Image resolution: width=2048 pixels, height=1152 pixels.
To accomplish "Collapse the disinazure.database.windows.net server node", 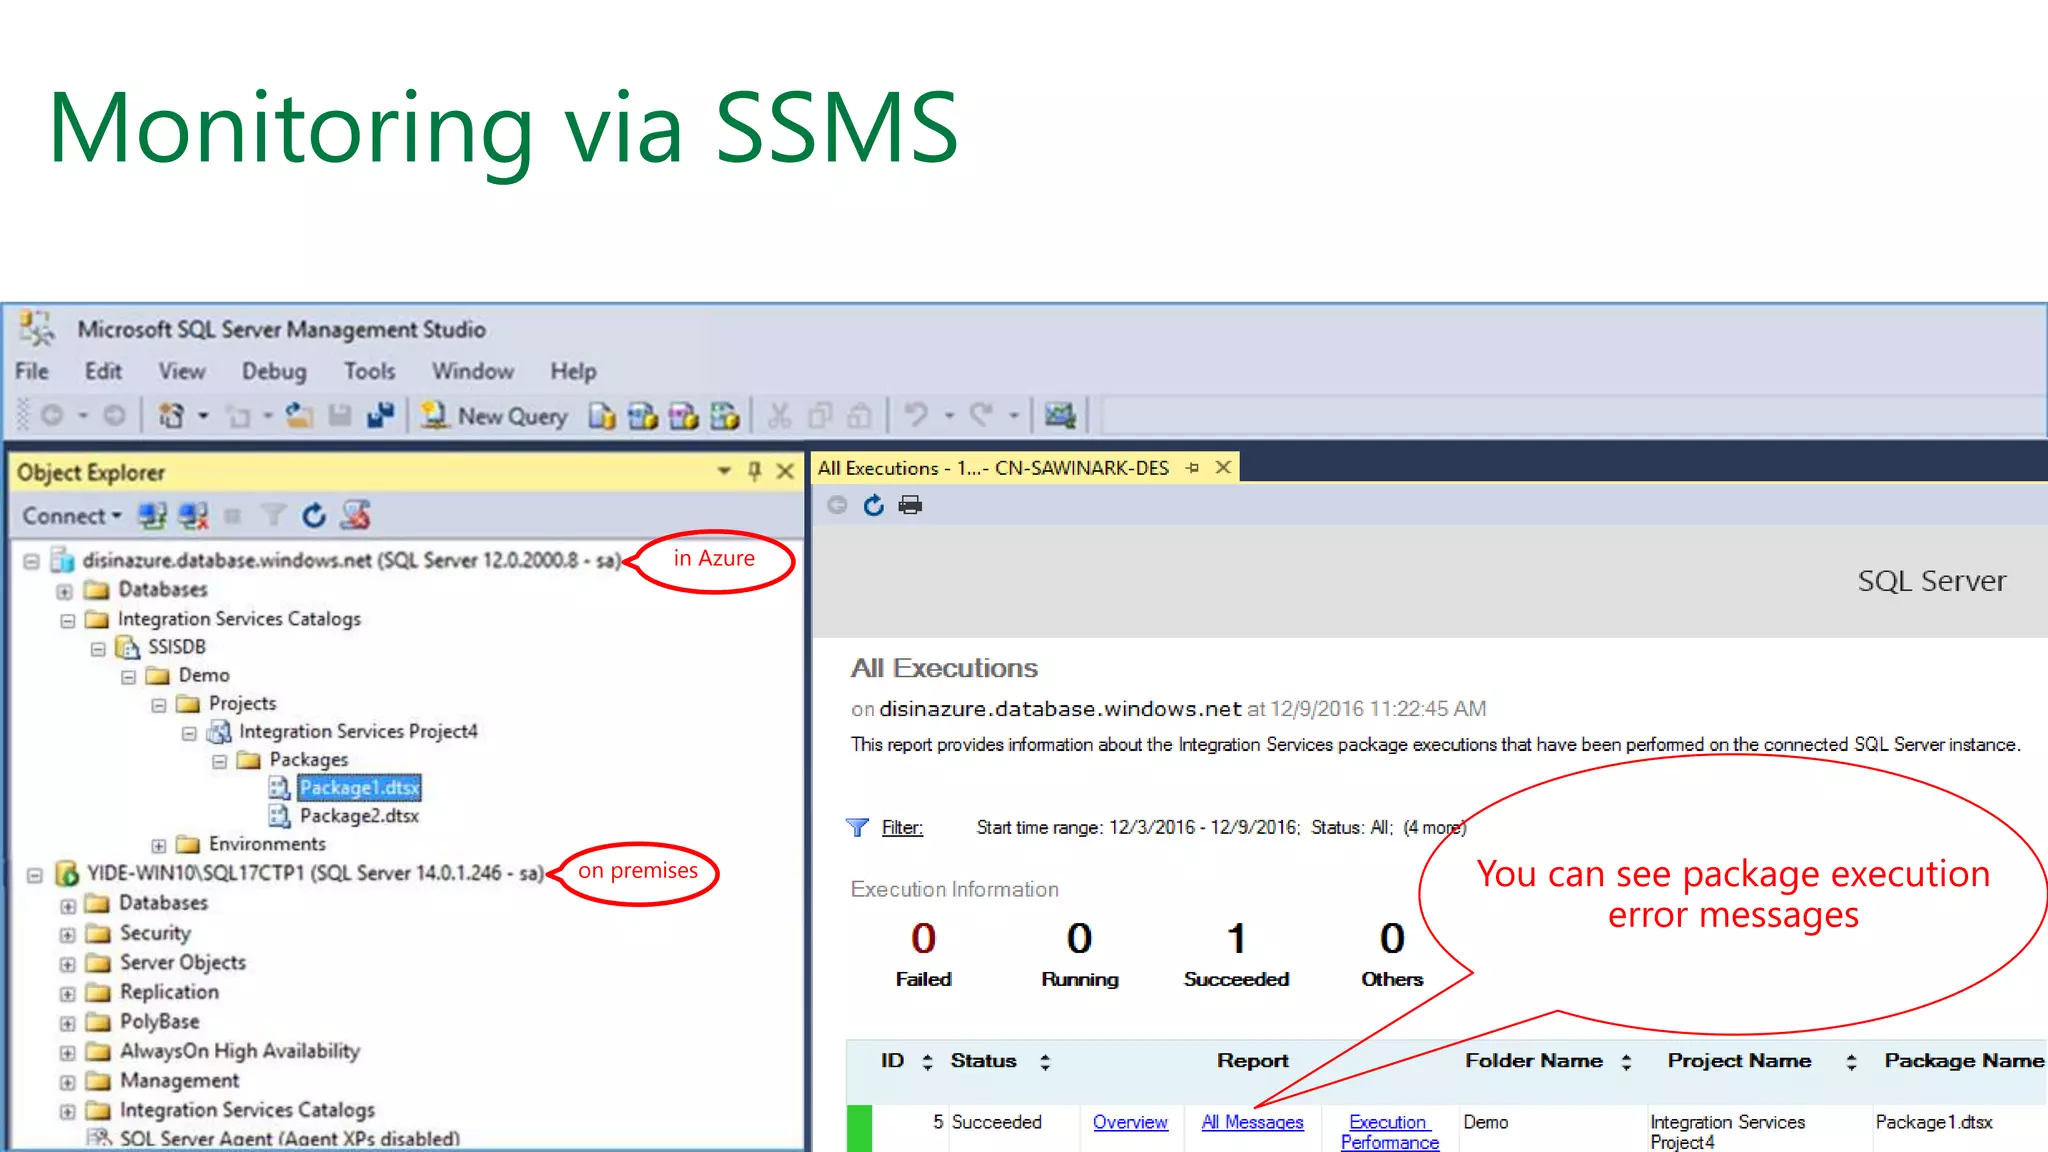I will tap(32, 561).
